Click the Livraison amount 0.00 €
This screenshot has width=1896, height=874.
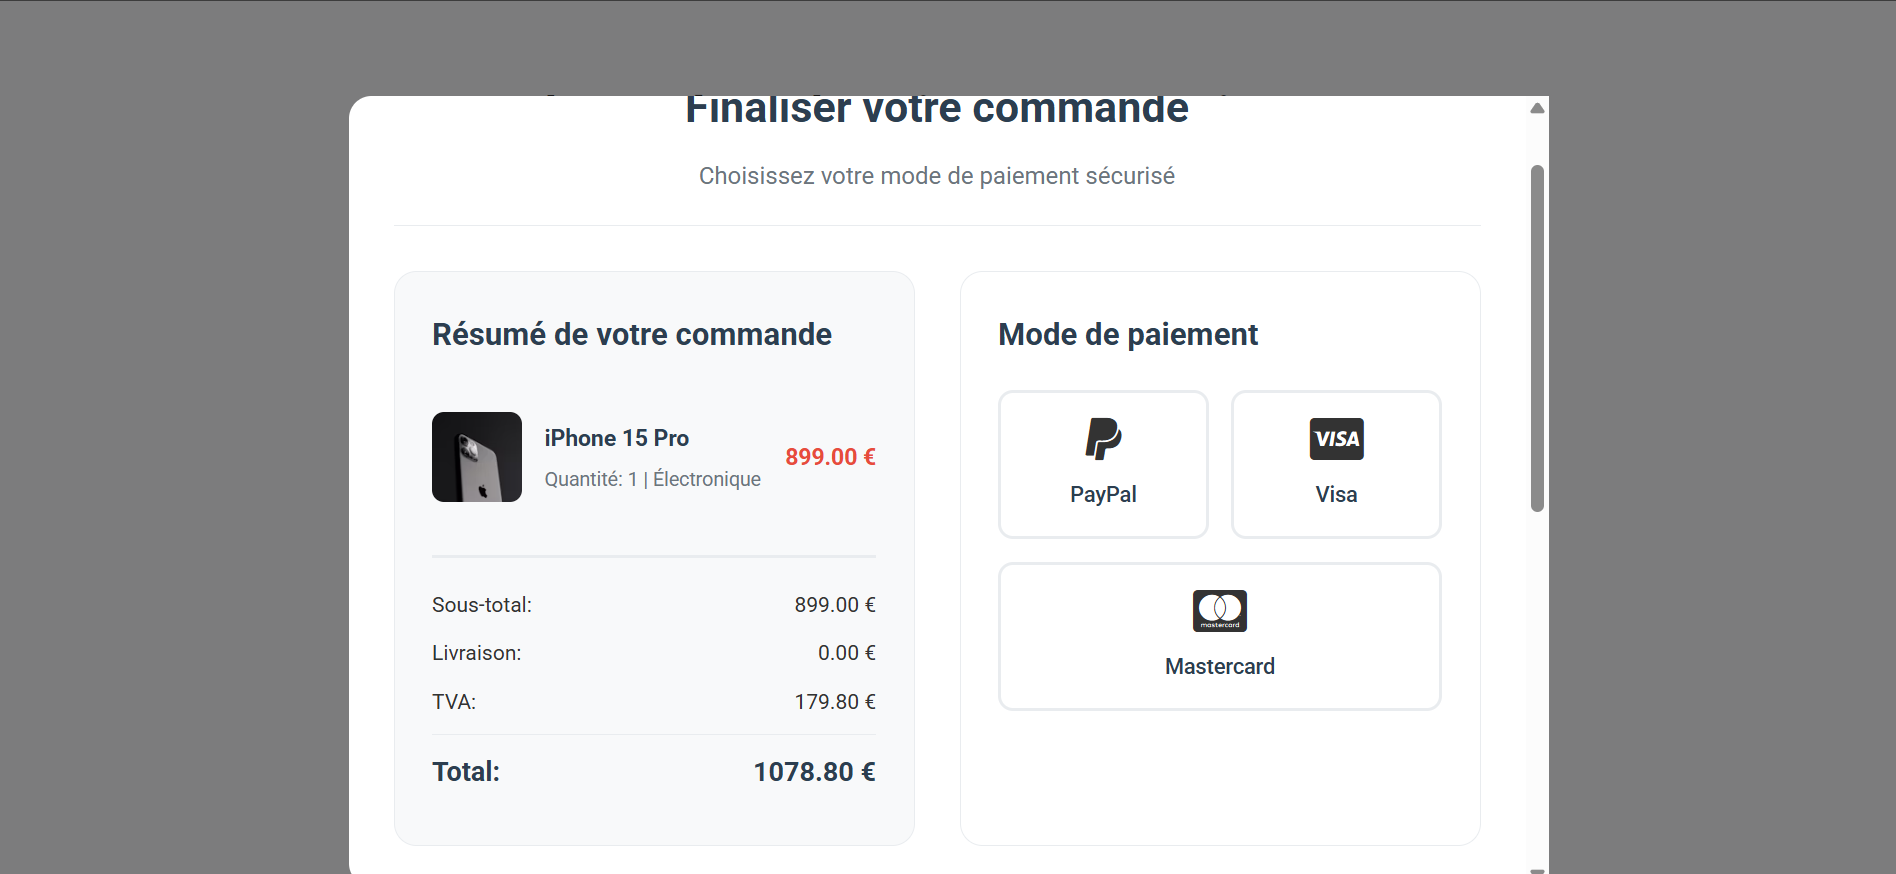pyautogui.click(x=846, y=653)
